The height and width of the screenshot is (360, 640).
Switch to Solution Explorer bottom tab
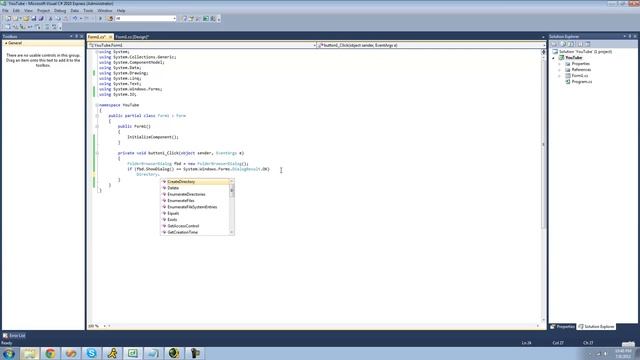[596, 327]
